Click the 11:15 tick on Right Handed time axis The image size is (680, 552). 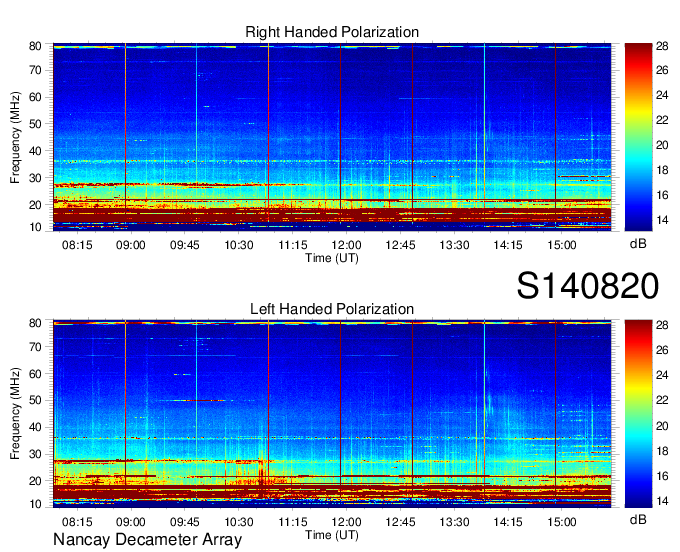[293, 245]
